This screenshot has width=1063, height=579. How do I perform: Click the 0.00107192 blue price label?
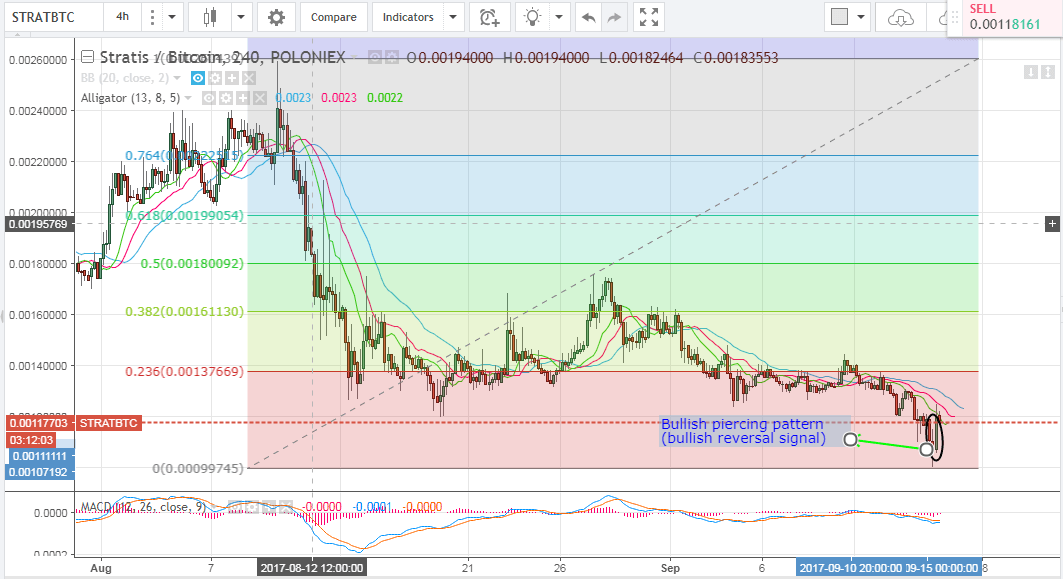tap(39, 472)
